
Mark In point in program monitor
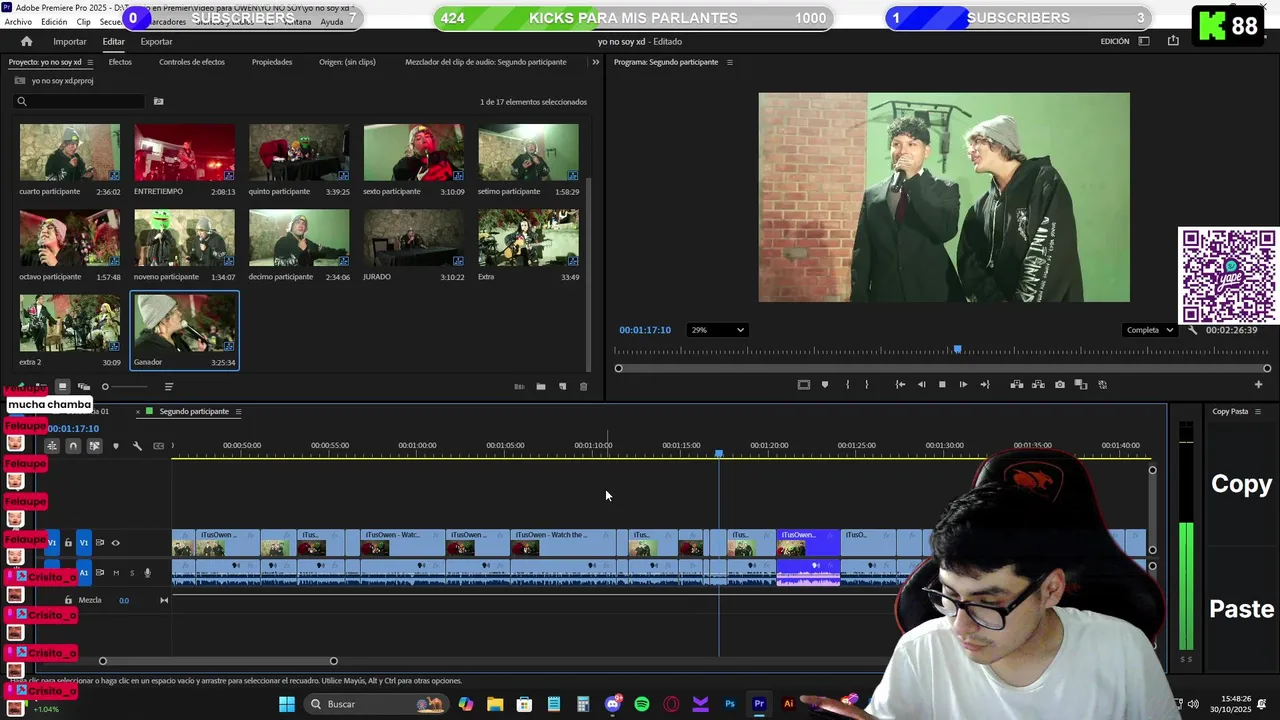tap(847, 385)
